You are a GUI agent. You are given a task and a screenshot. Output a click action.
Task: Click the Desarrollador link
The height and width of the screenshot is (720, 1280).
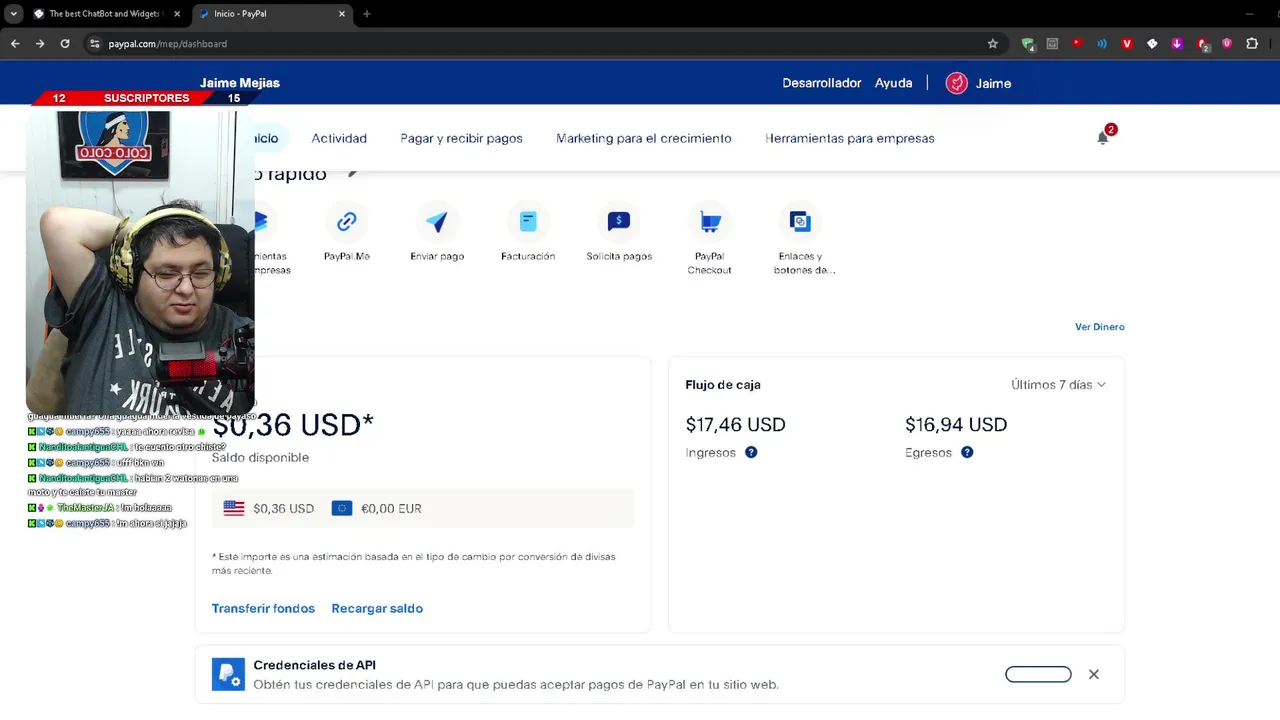[x=822, y=83]
